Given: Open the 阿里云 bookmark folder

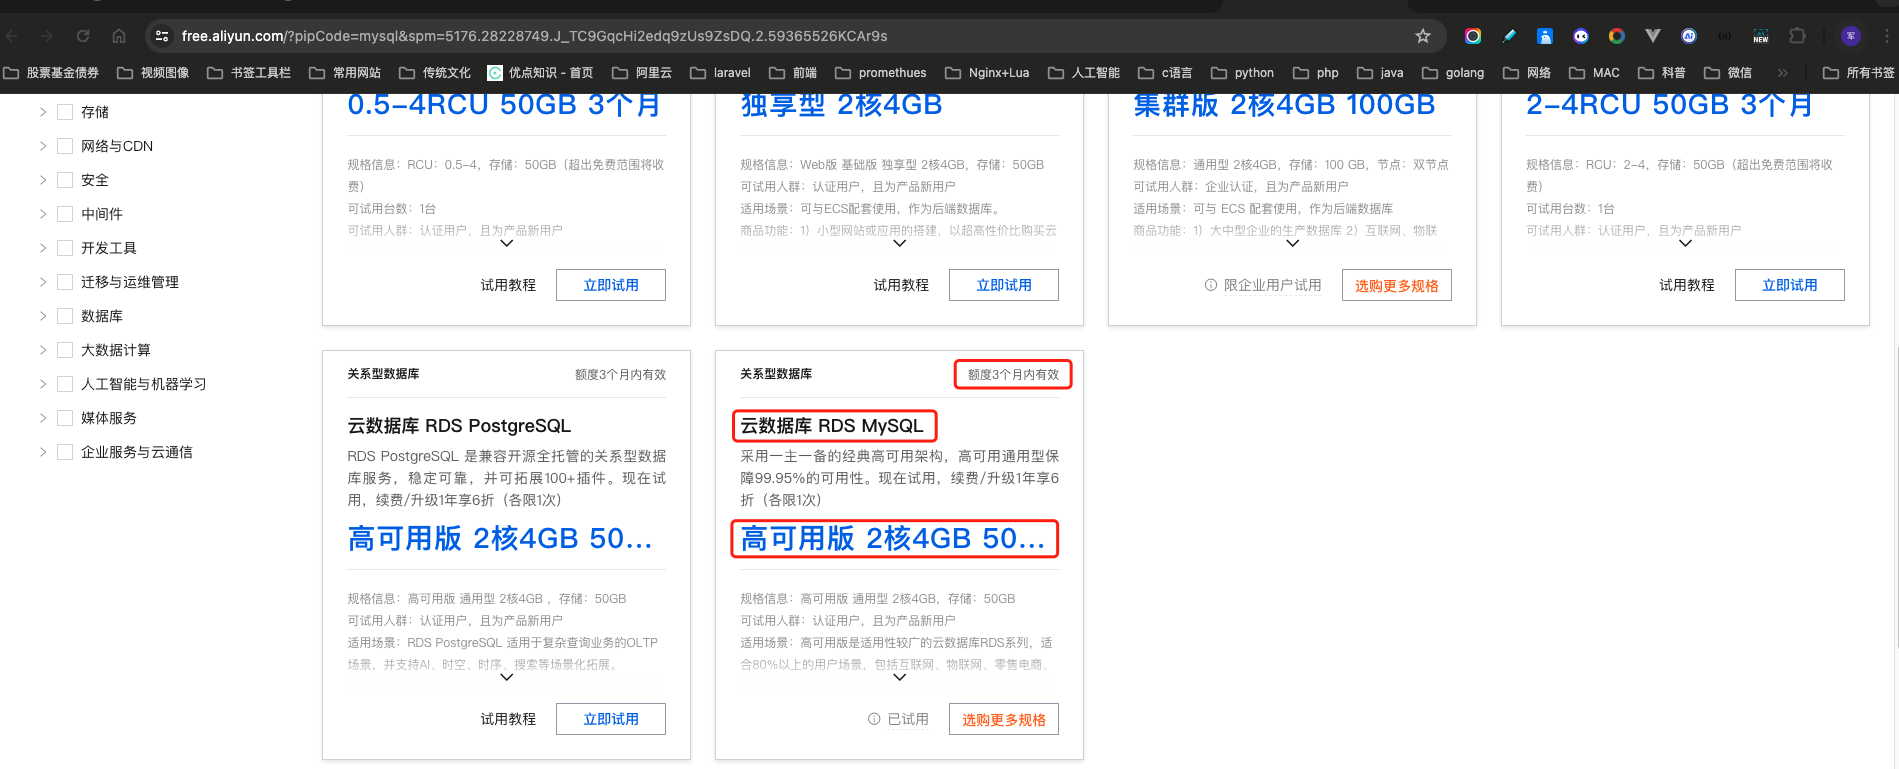Looking at the screenshot, I should (642, 73).
